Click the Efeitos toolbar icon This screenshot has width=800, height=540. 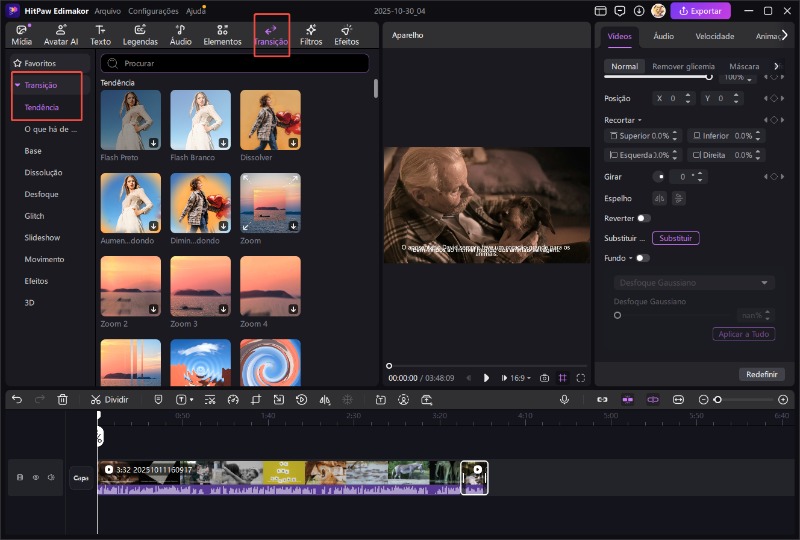click(x=346, y=35)
